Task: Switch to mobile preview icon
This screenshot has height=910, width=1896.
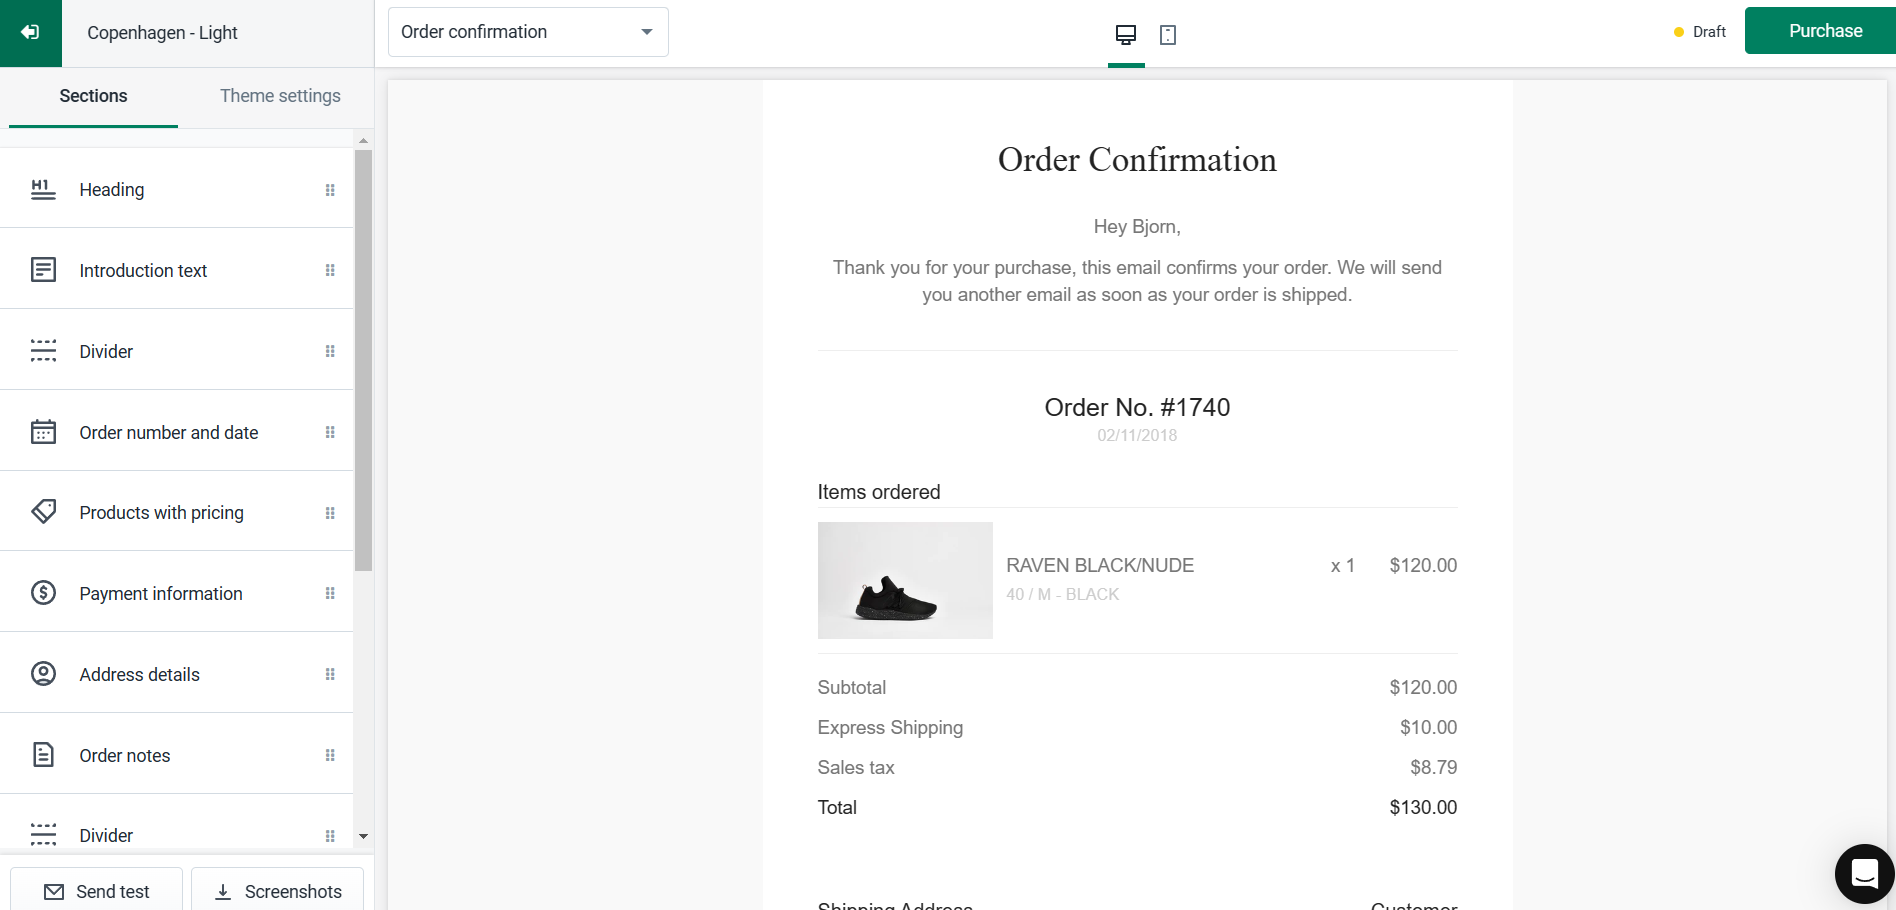Action: tap(1168, 35)
